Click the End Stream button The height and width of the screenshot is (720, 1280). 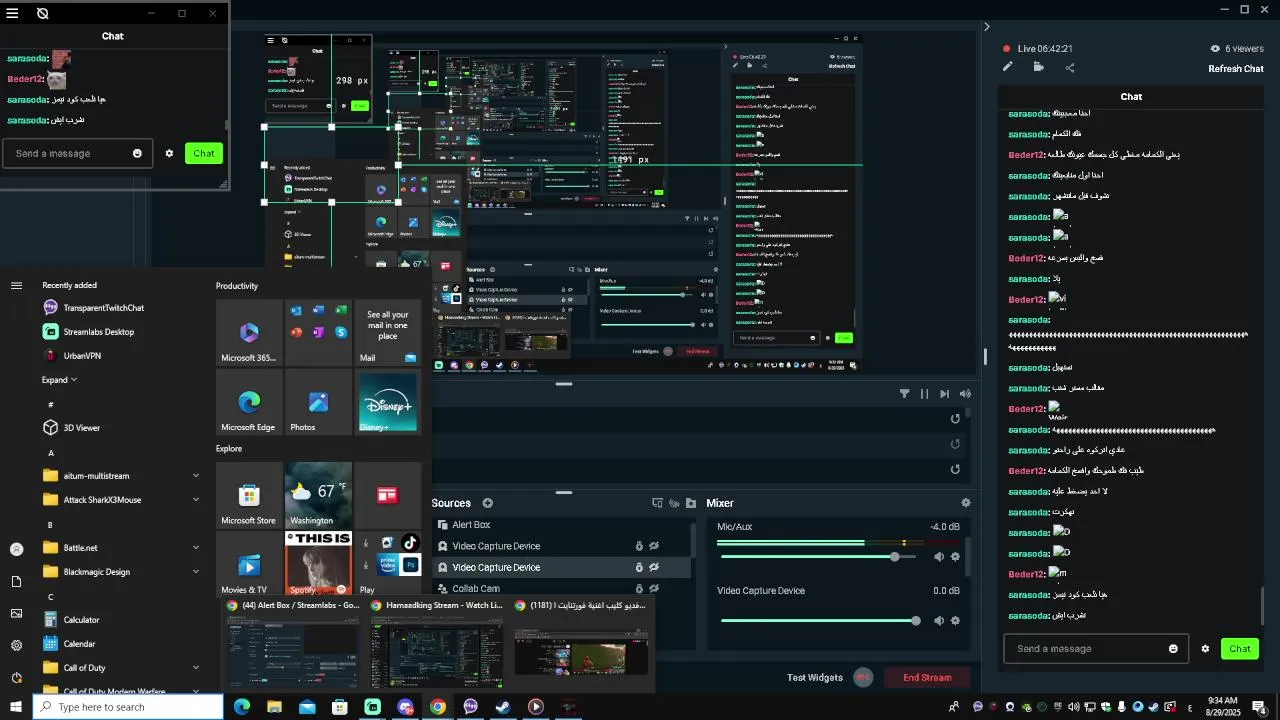(x=927, y=677)
